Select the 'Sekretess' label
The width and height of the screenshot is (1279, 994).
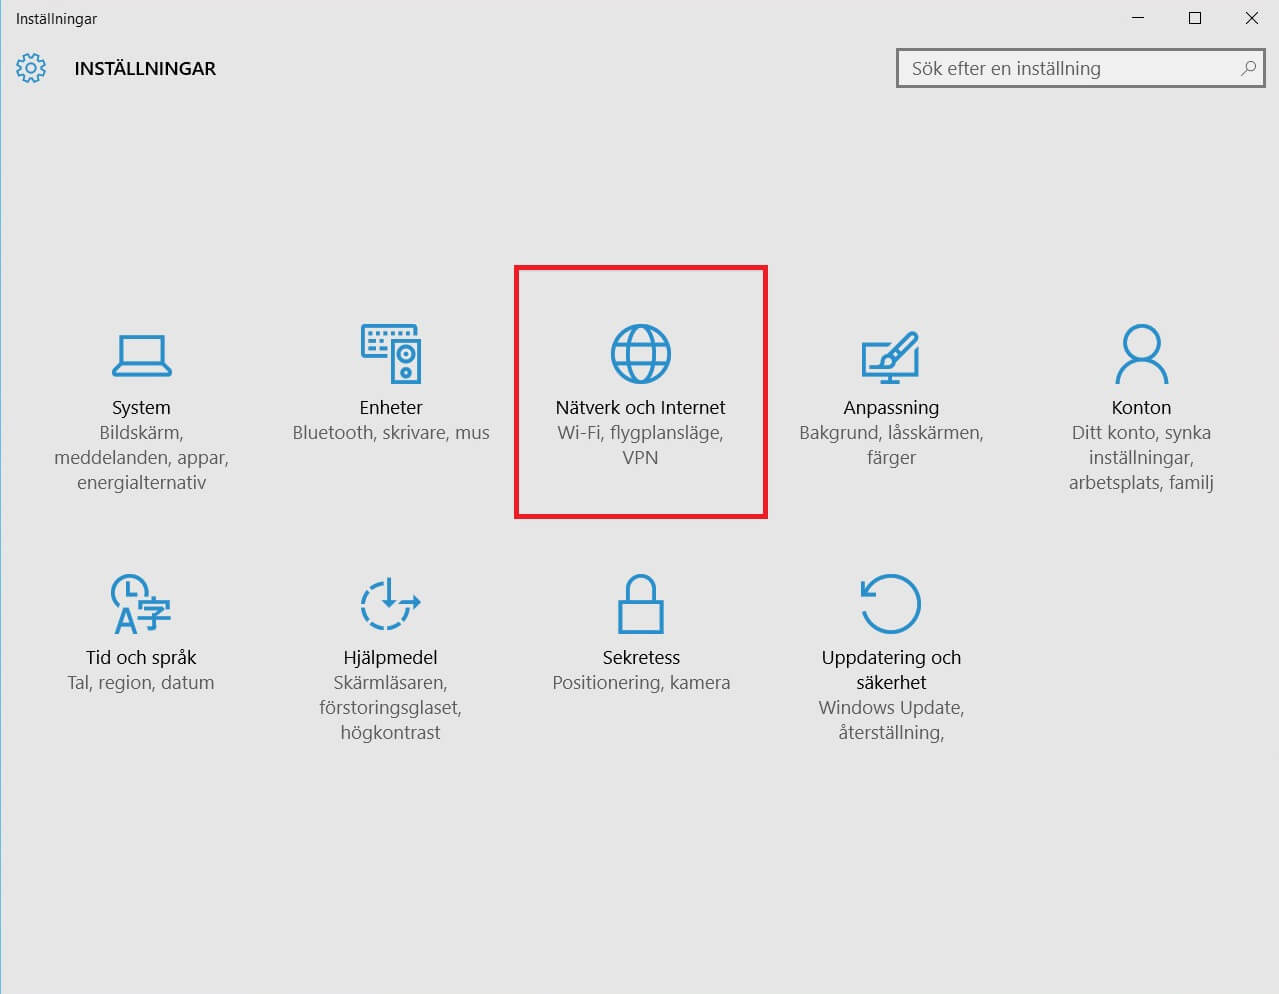point(641,657)
